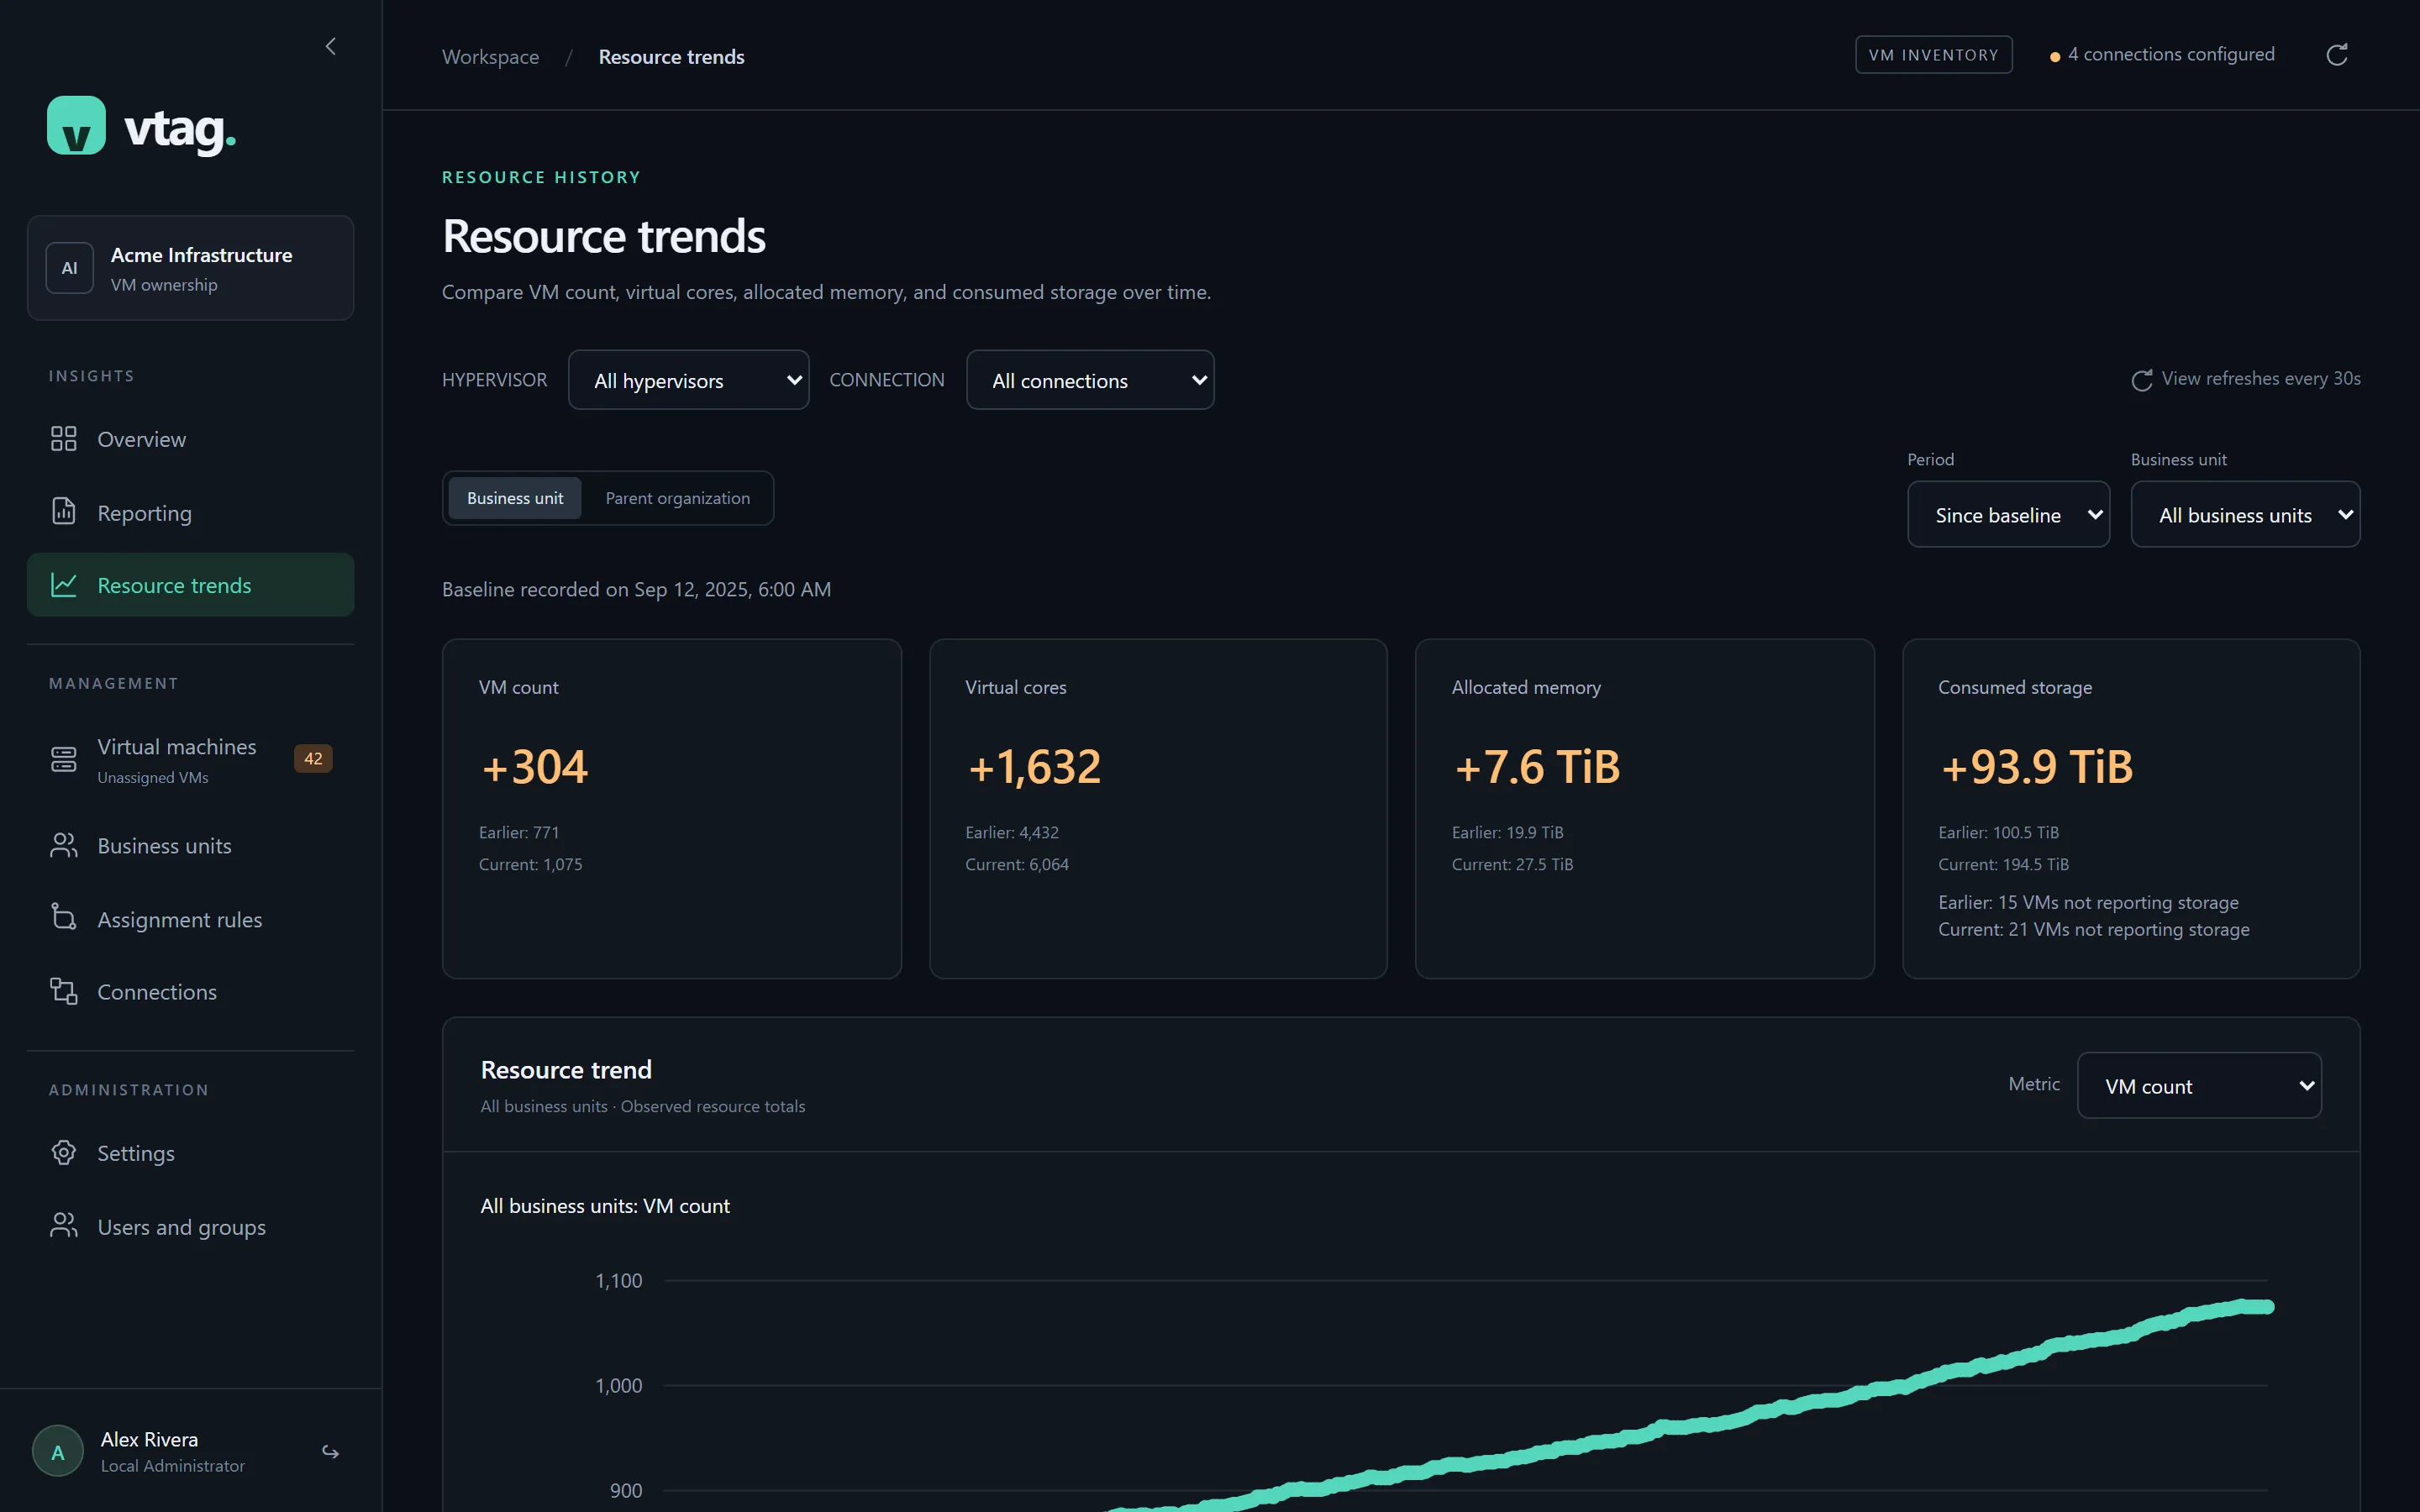The width and height of the screenshot is (2420, 1512).
Task: Click the sign-out arrow next to Alex Rivera
Action: pyautogui.click(x=331, y=1452)
